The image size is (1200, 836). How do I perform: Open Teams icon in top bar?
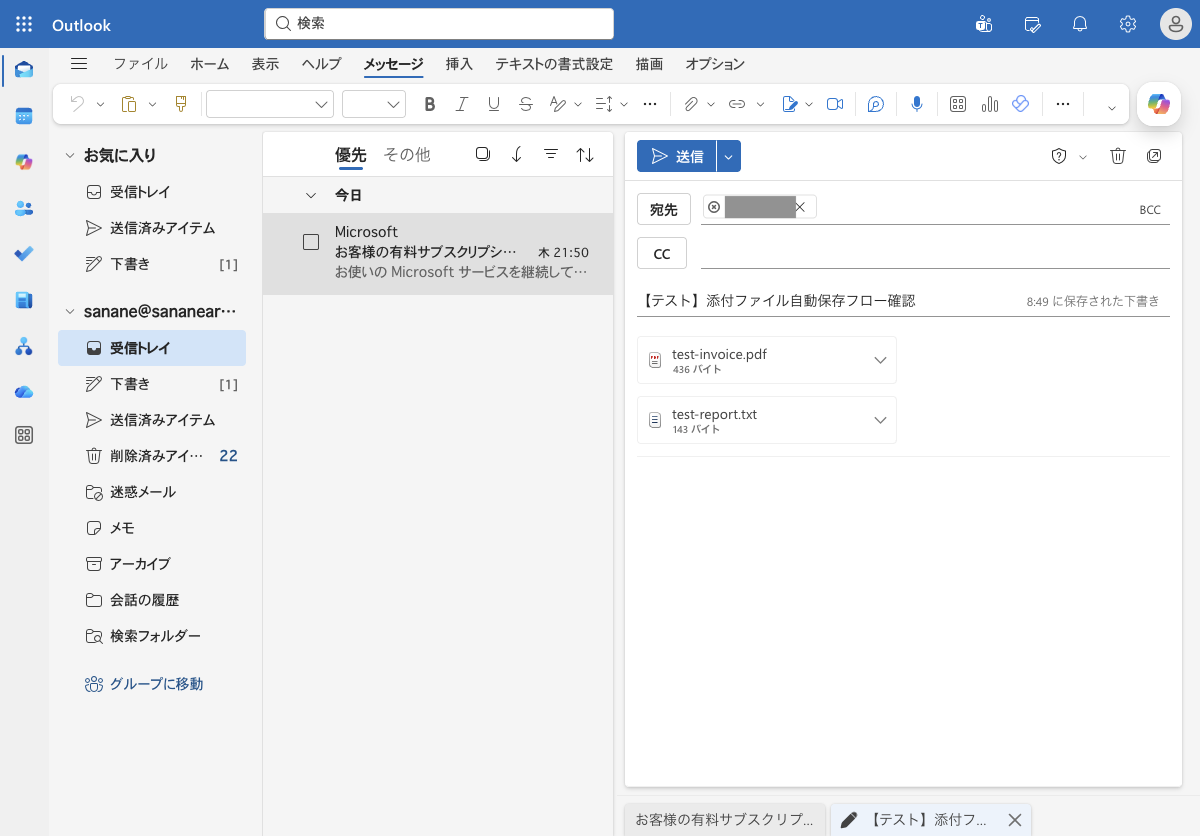tap(984, 25)
